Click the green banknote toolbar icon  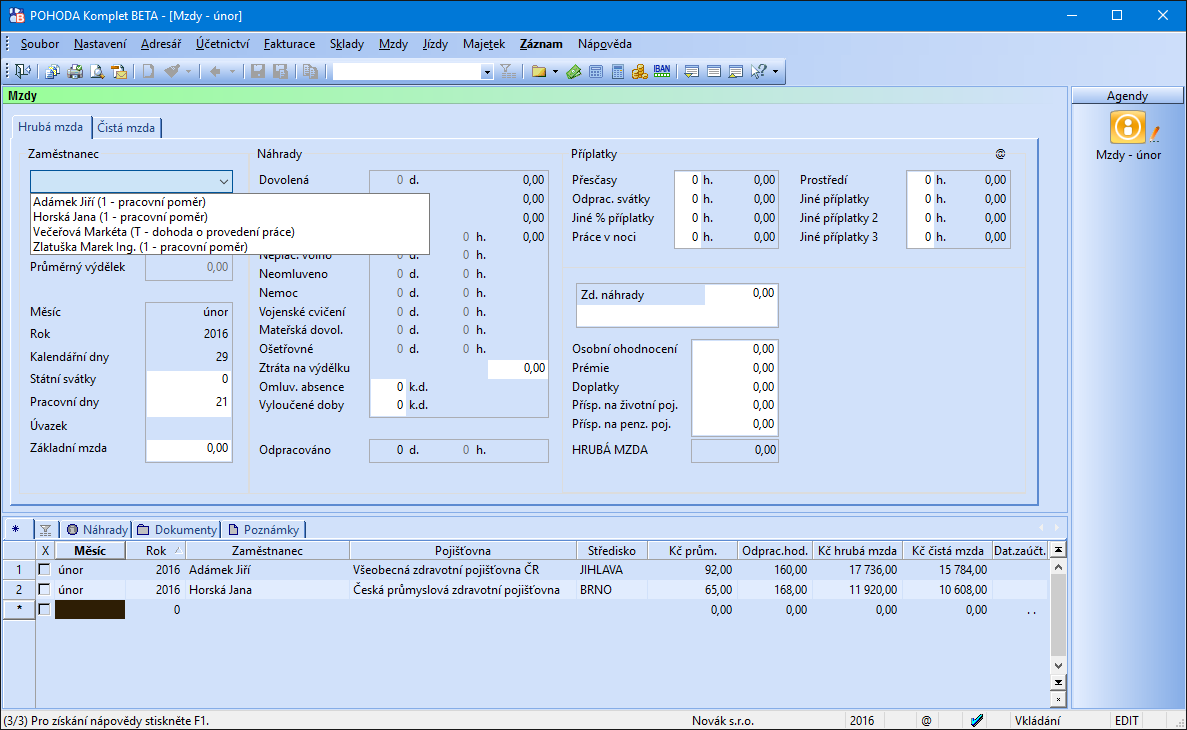point(574,71)
